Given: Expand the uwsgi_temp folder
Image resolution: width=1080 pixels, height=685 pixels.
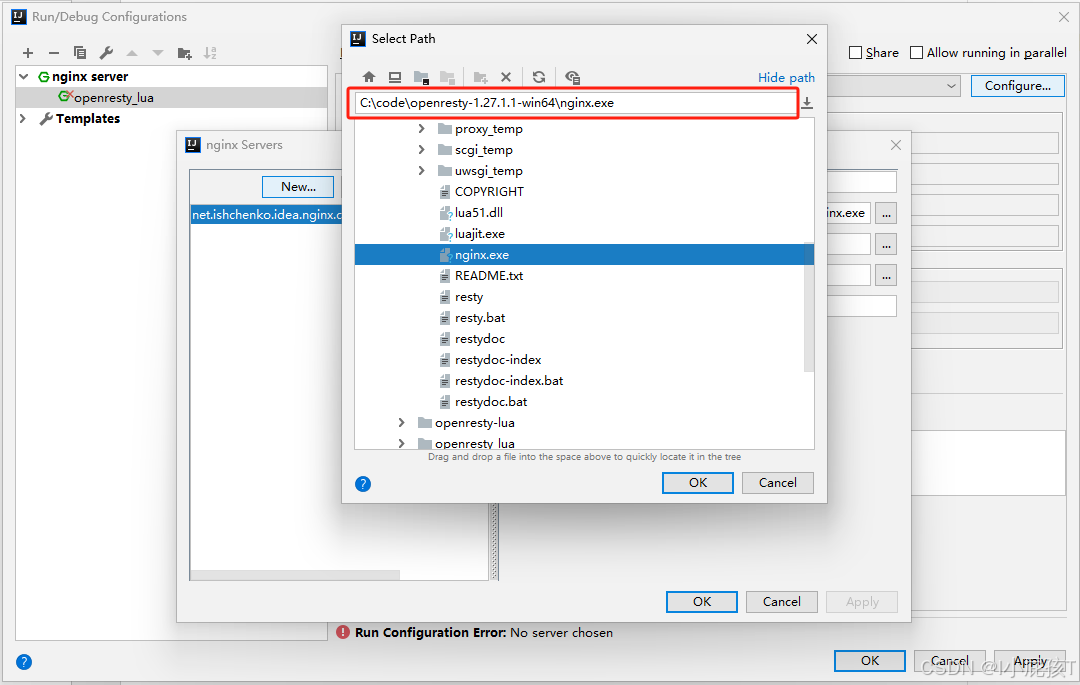Looking at the screenshot, I should pyautogui.click(x=422, y=171).
